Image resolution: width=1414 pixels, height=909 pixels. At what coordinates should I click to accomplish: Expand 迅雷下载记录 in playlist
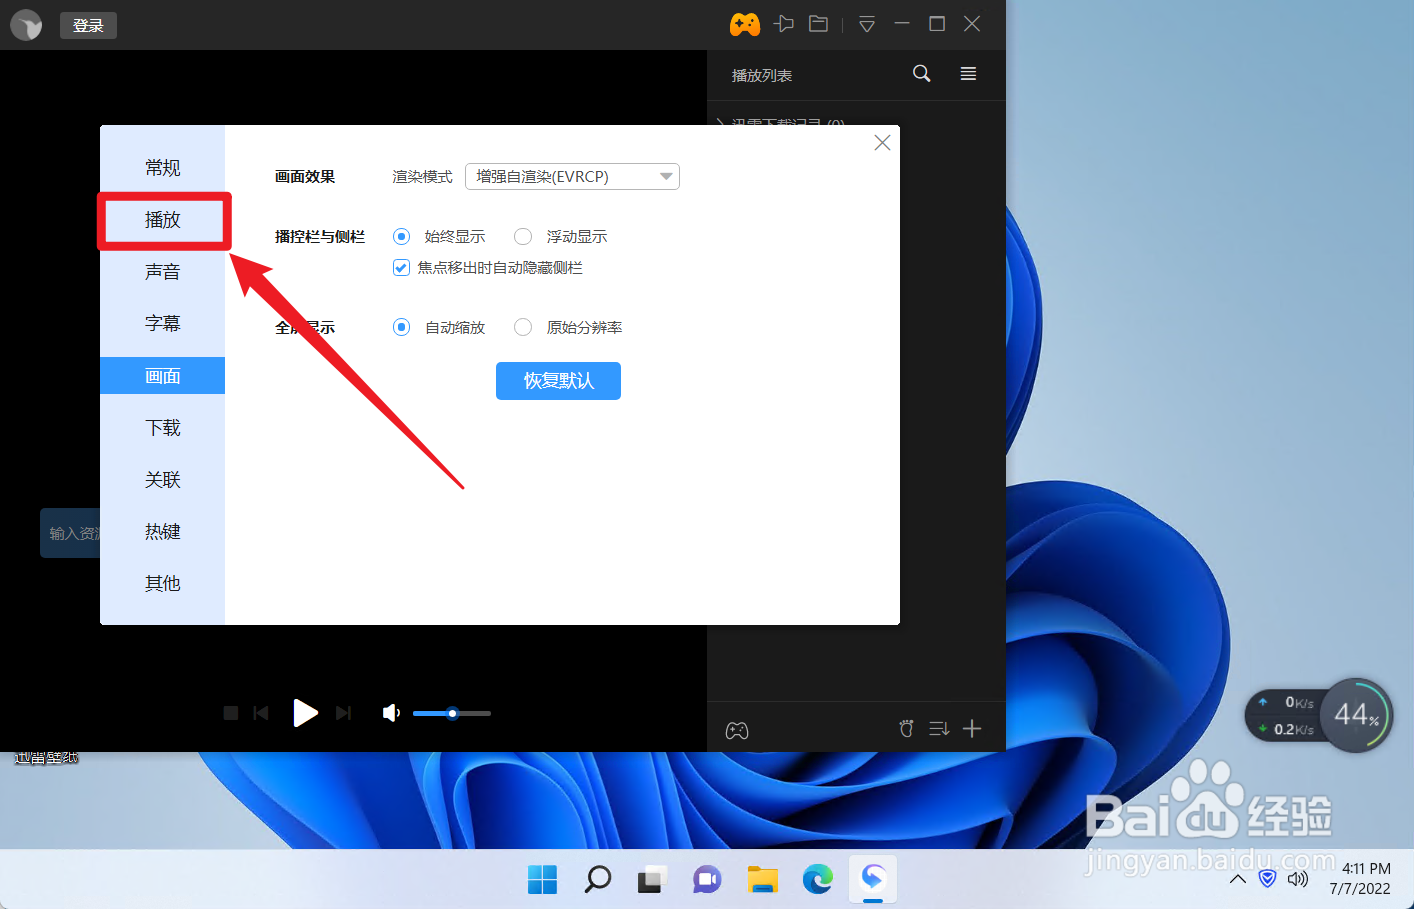[721, 123]
